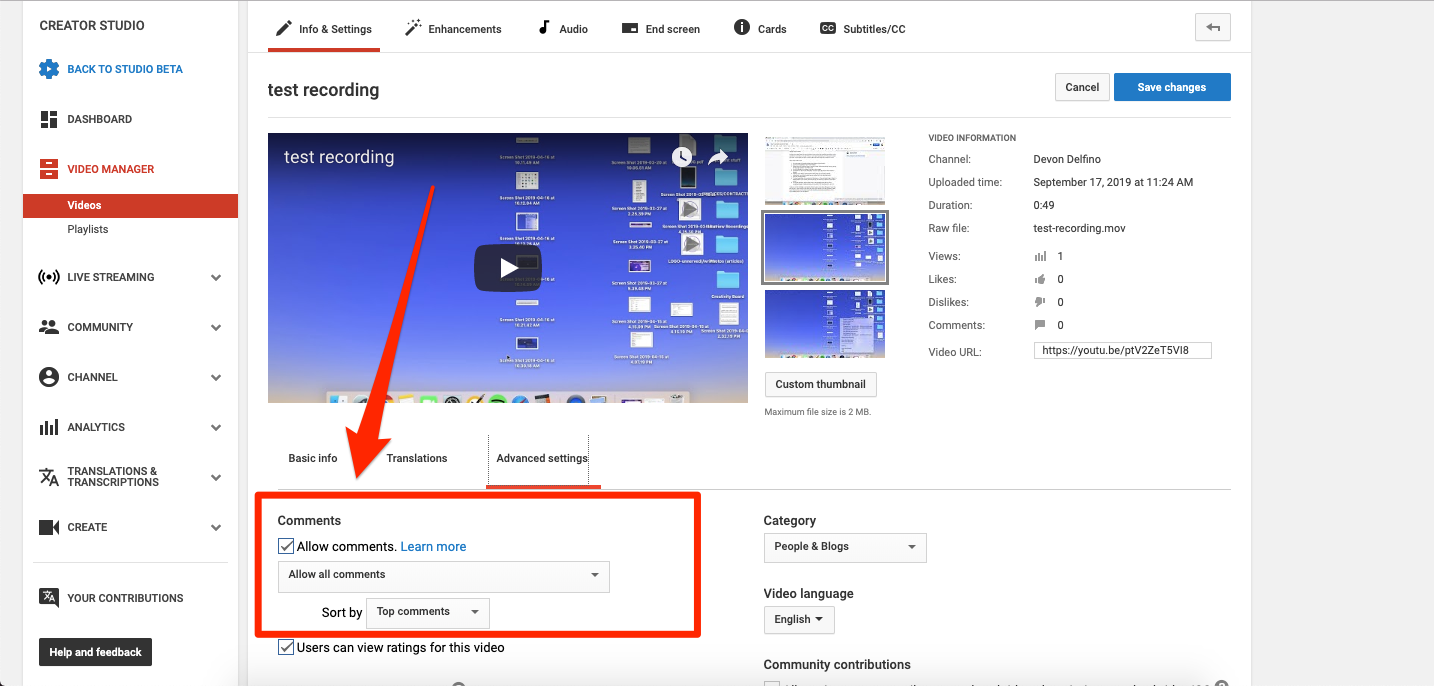The image size is (1434, 686).
Task: Select the third thumbnail option
Action: (825, 324)
